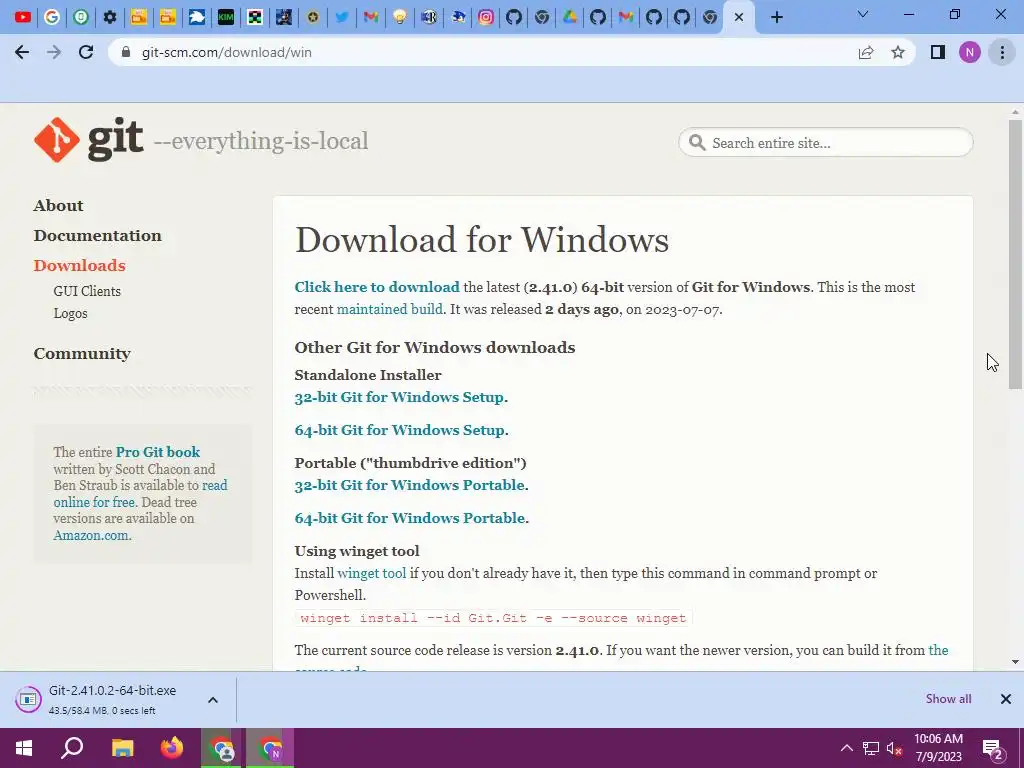This screenshot has width=1024, height=768.
Task: Close the active git-scm tab
Action: point(739,18)
